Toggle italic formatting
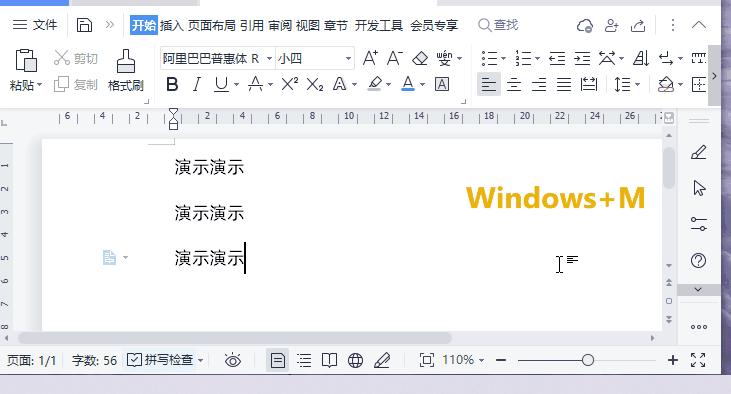 pos(197,84)
